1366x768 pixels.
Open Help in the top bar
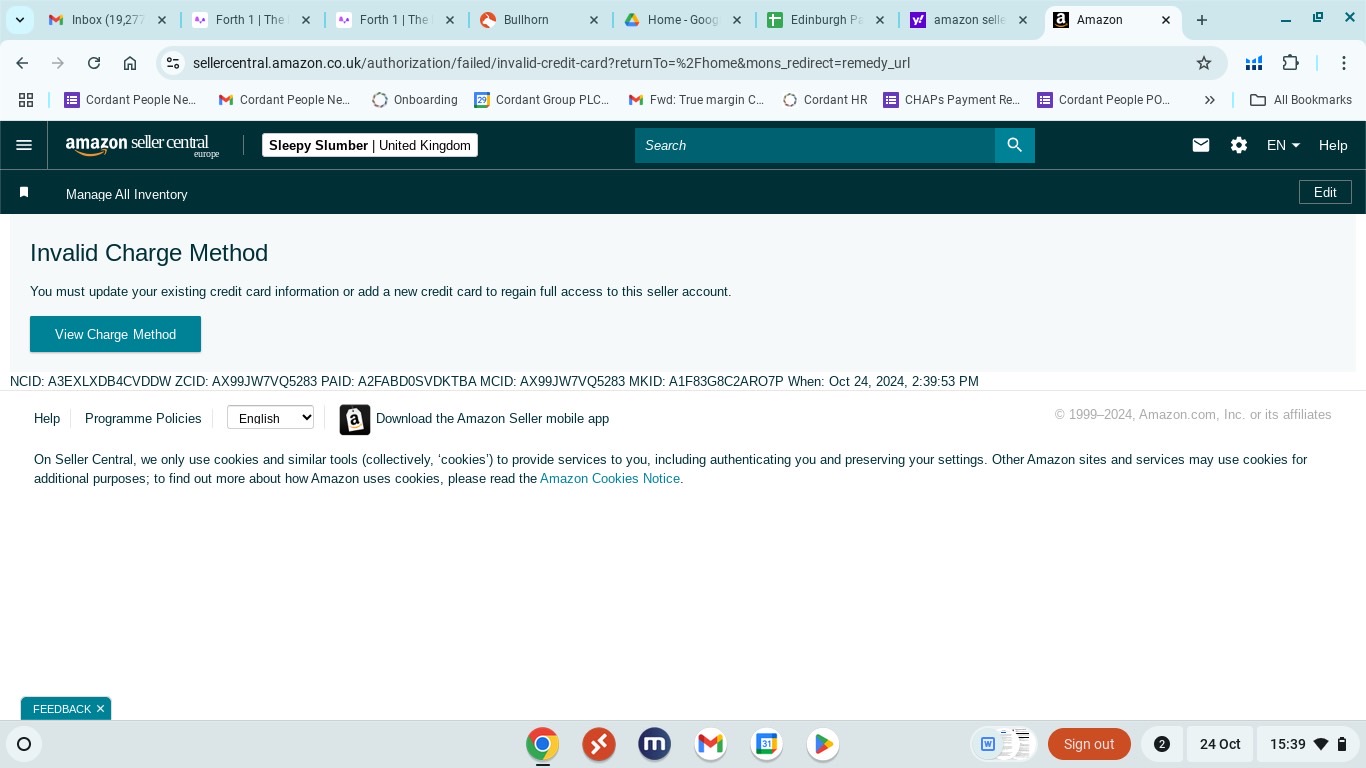point(1333,145)
